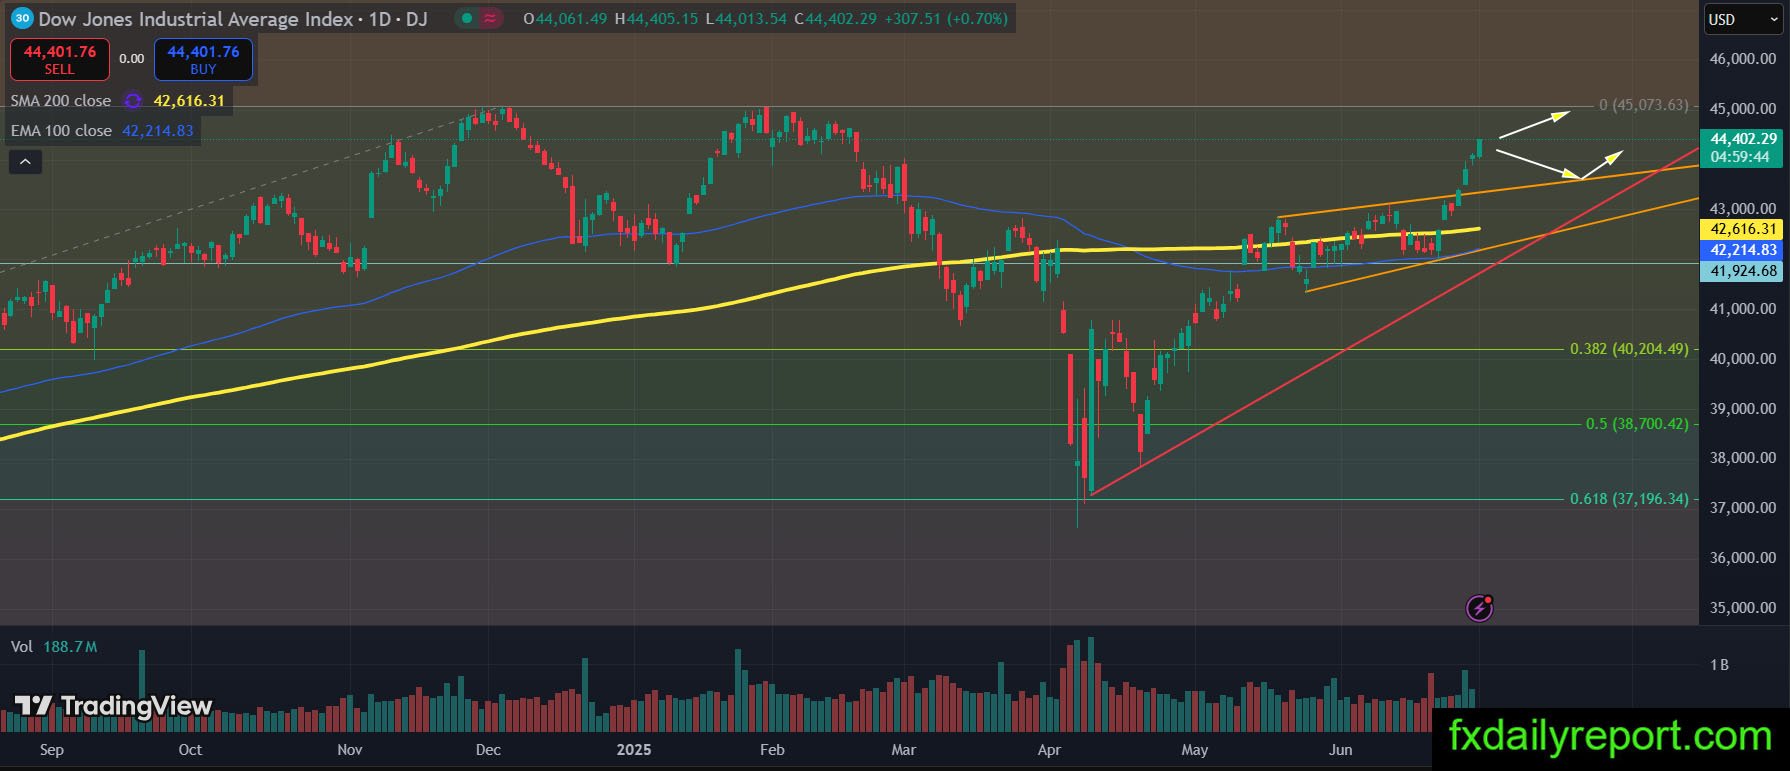
Task: Click the low value L44,013.54
Action: coord(745,18)
